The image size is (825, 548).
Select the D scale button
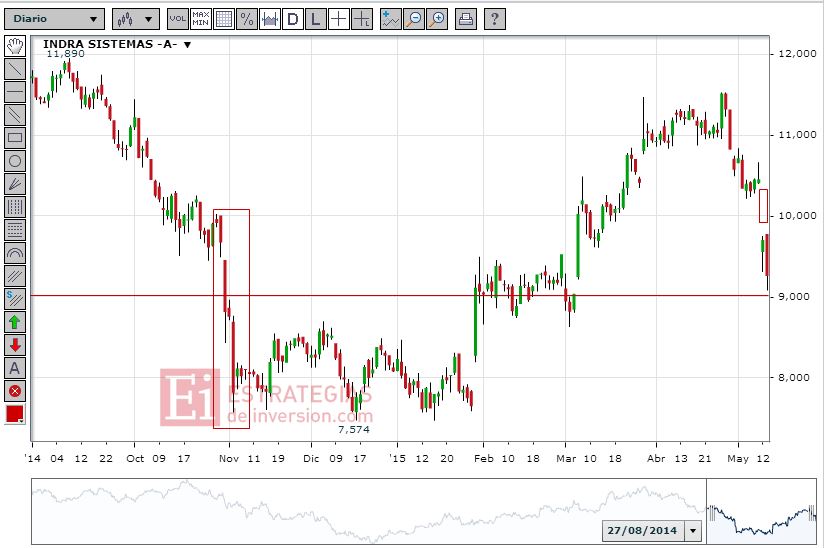pyautogui.click(x=293, y=19)
